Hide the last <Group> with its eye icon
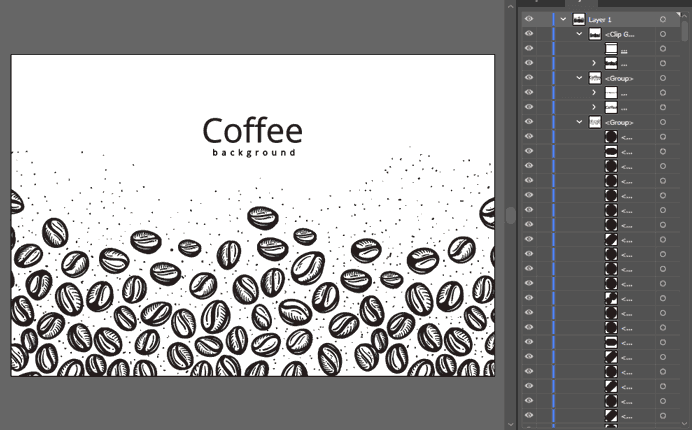Screen dimensions: 692x430 [x=529, y=122]
